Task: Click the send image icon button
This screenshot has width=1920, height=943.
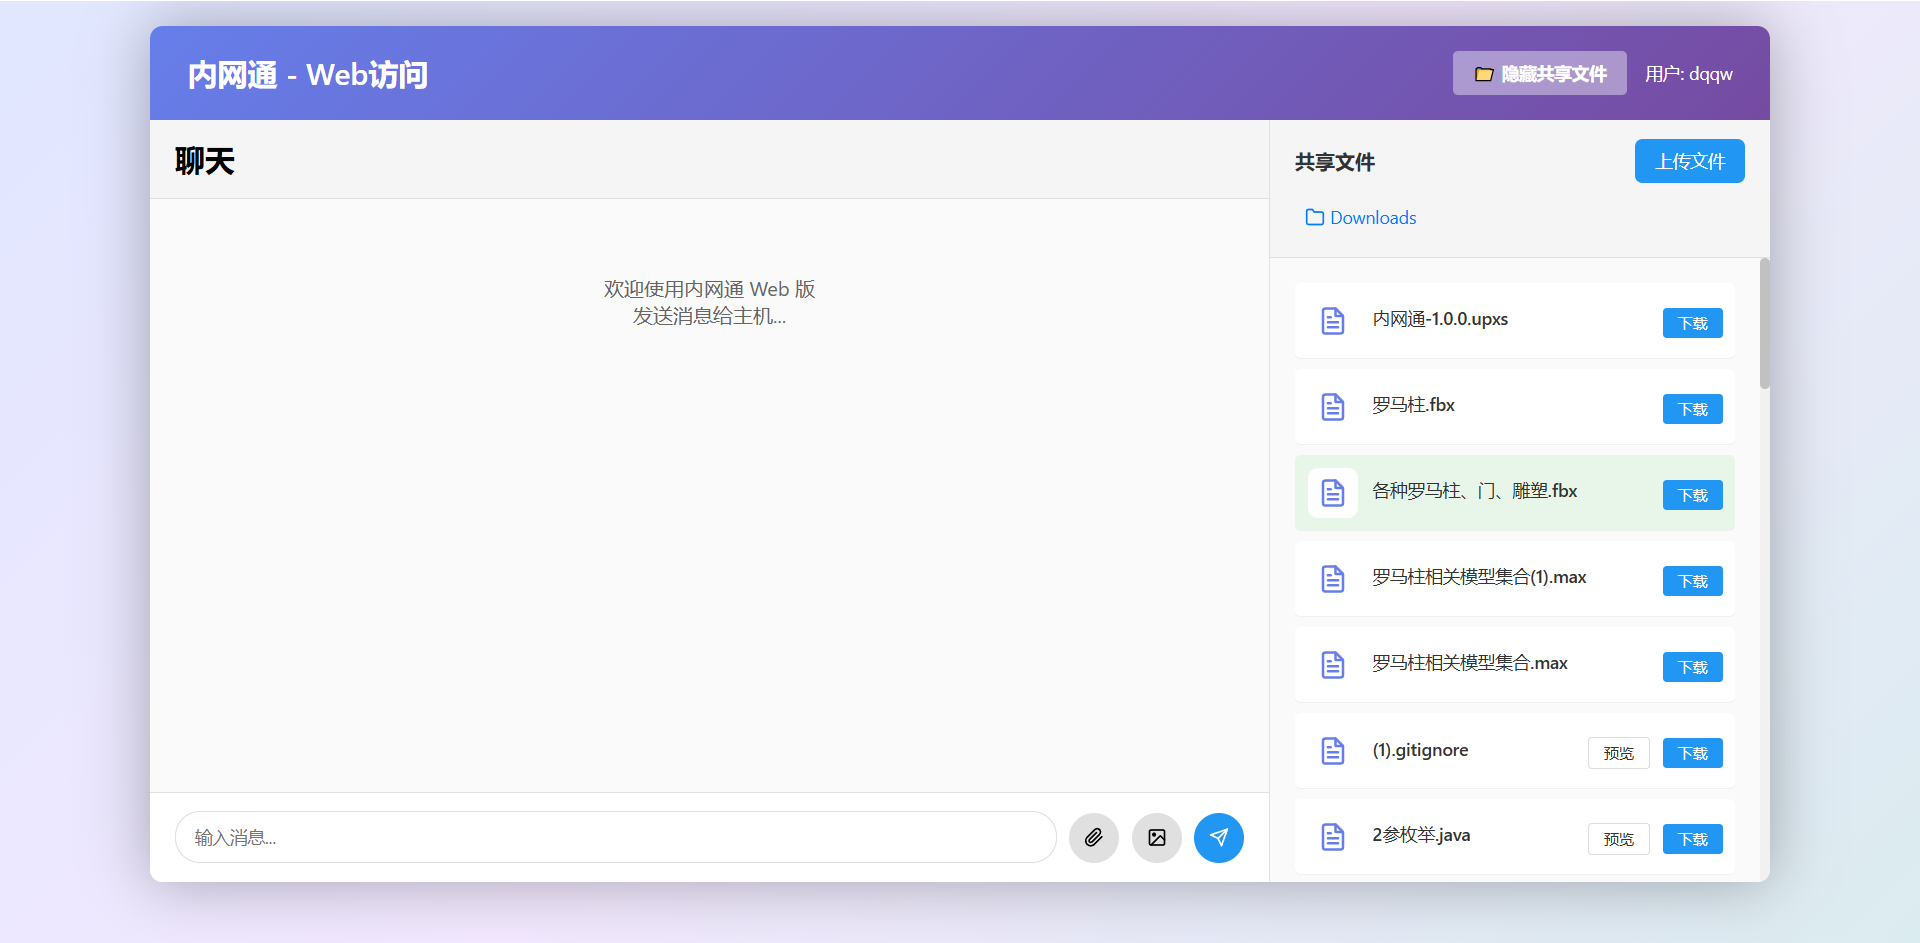Action: click(x=1156, y=838)
